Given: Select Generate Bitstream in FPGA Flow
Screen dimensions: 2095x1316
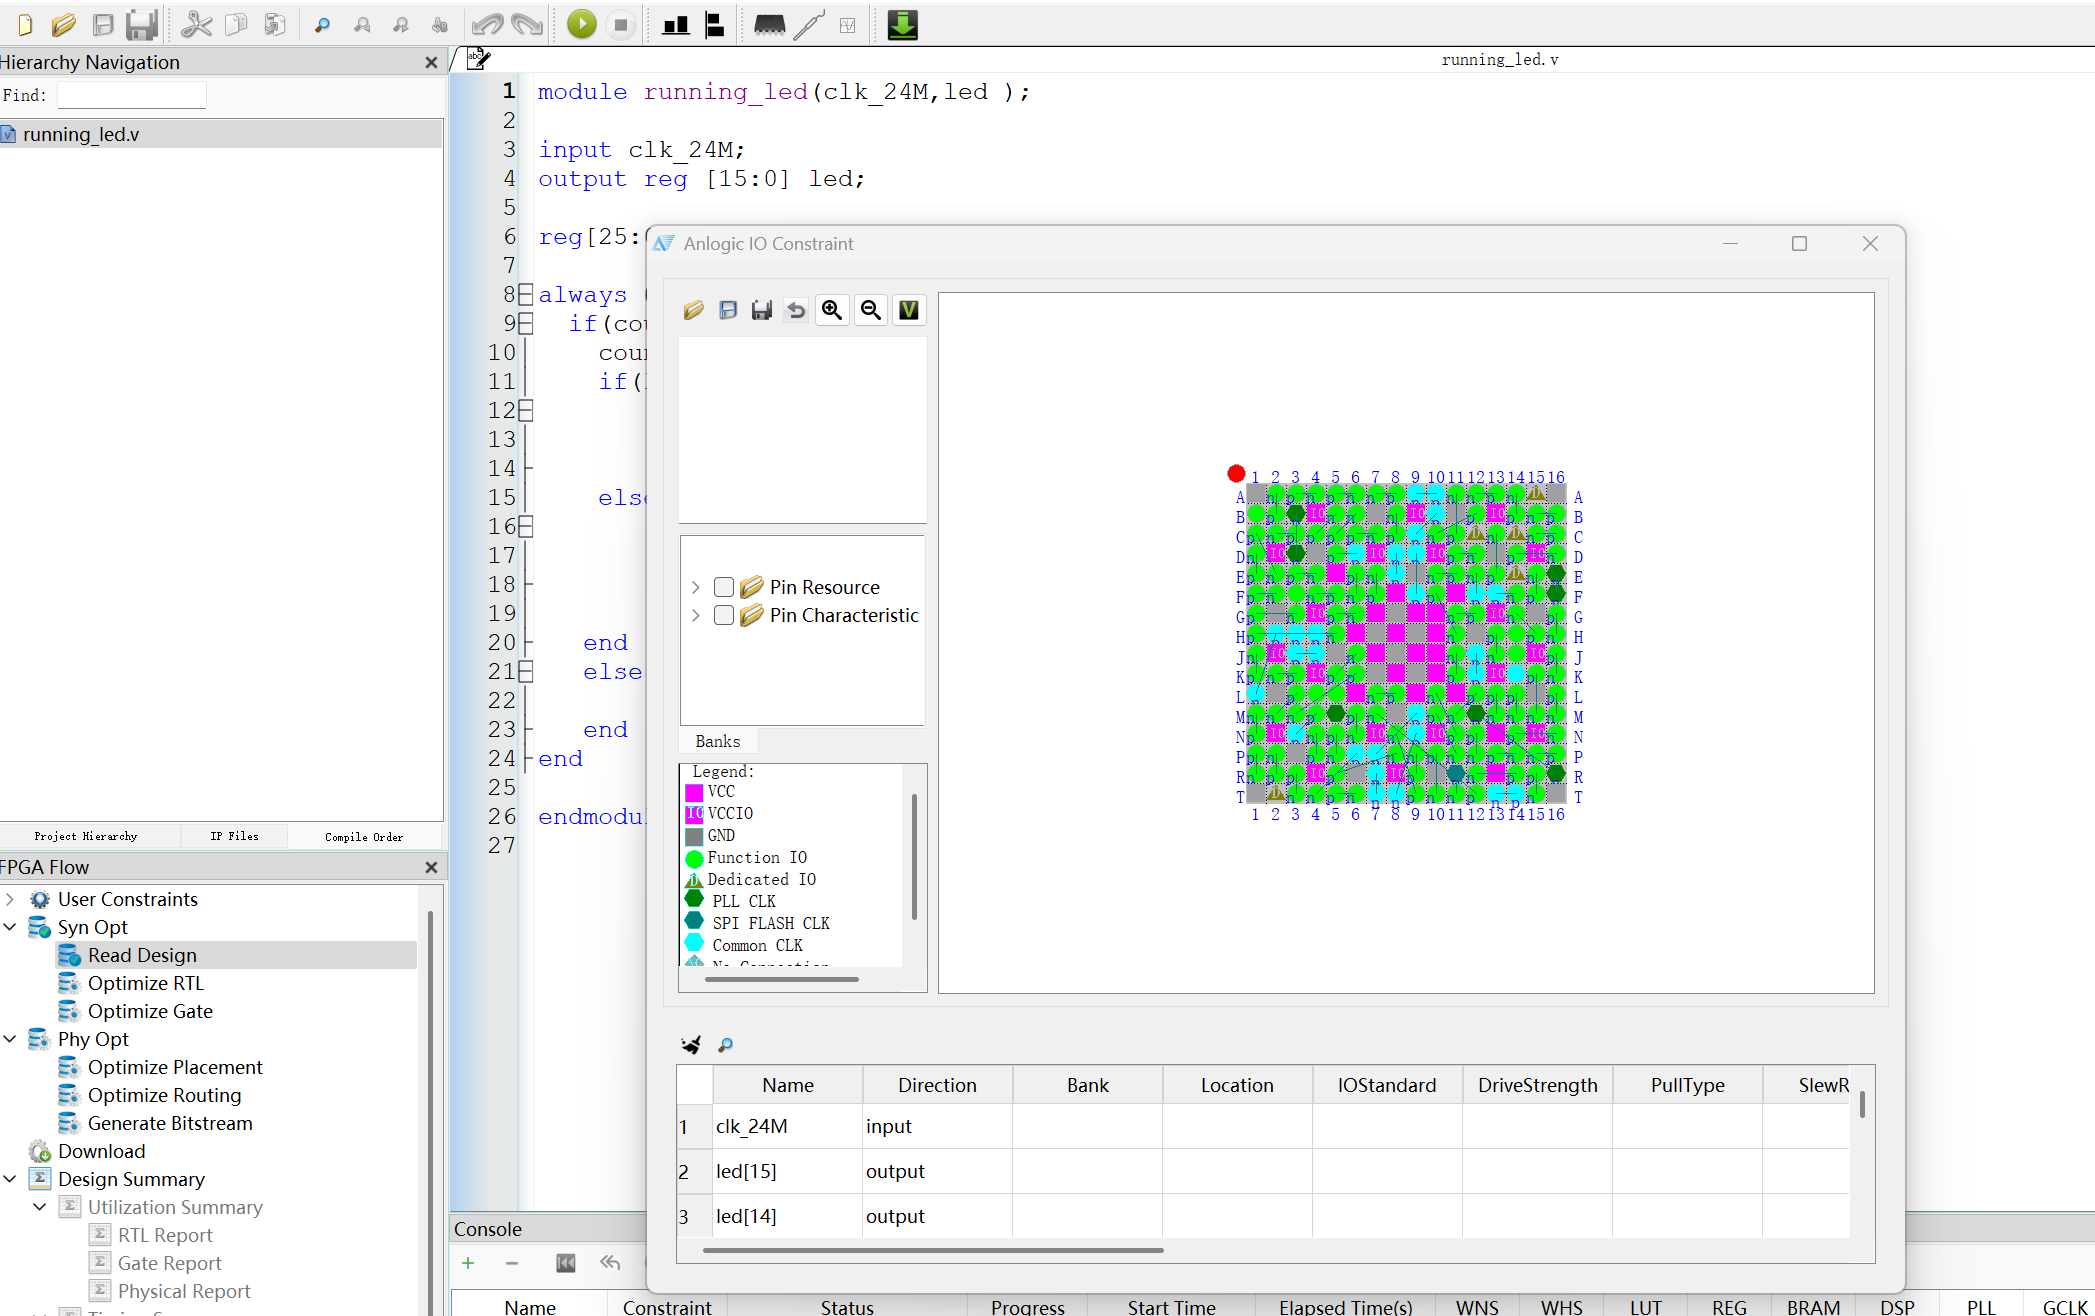Looking at the screenshot, I should pos(170,1123).
